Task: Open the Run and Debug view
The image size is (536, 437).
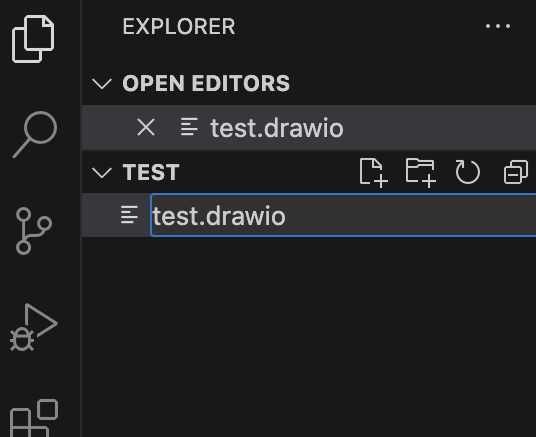Action: click(34, 327)
